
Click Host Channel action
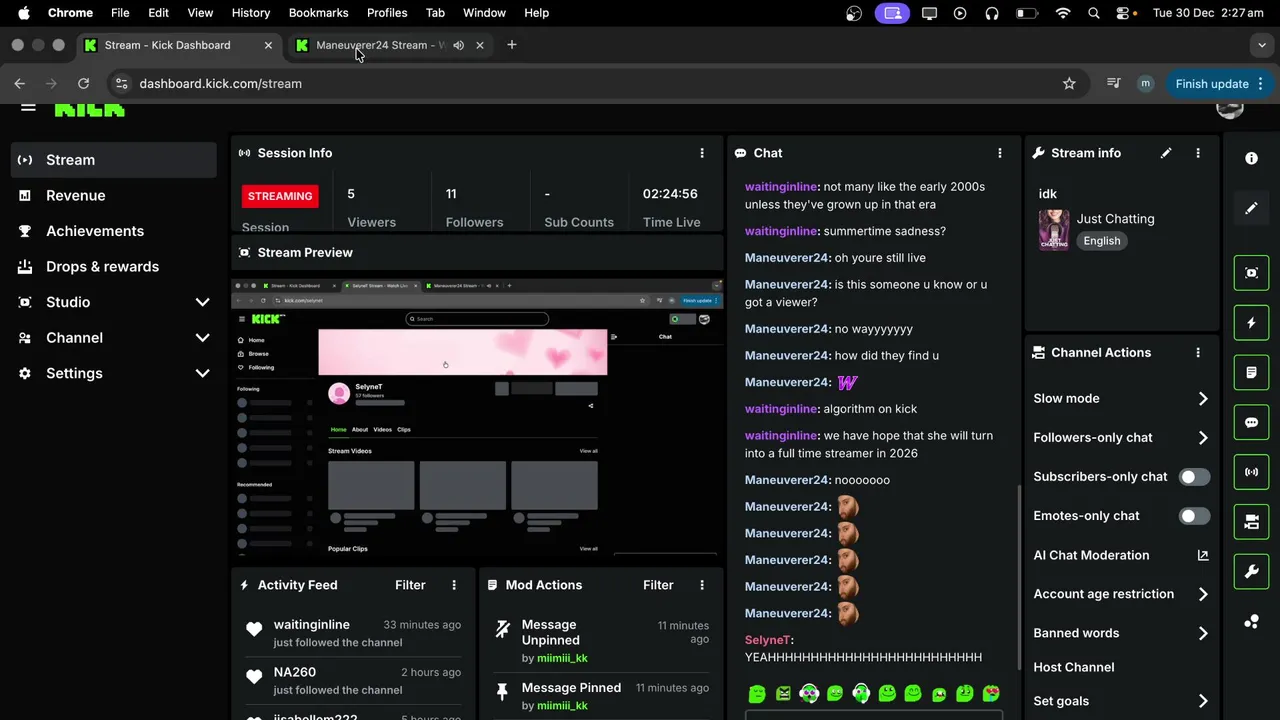coord(1074,667)
